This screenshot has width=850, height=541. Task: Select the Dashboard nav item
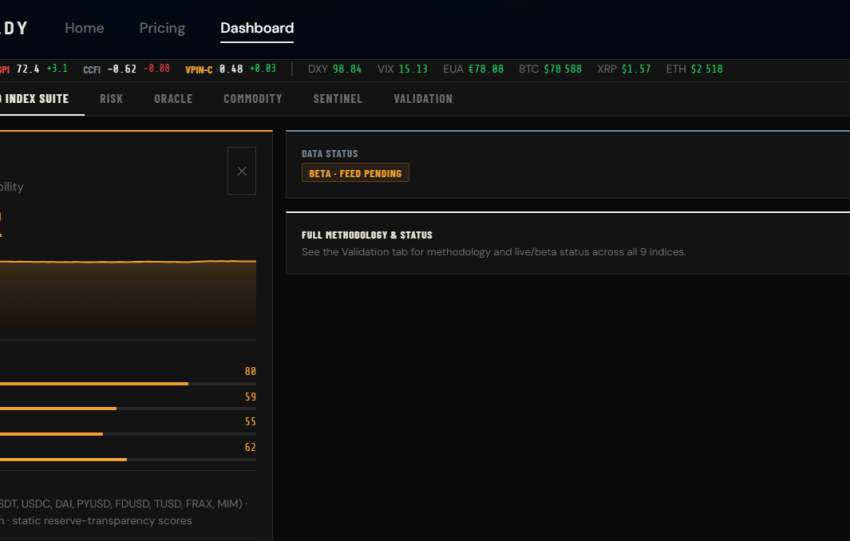[257, 28]
